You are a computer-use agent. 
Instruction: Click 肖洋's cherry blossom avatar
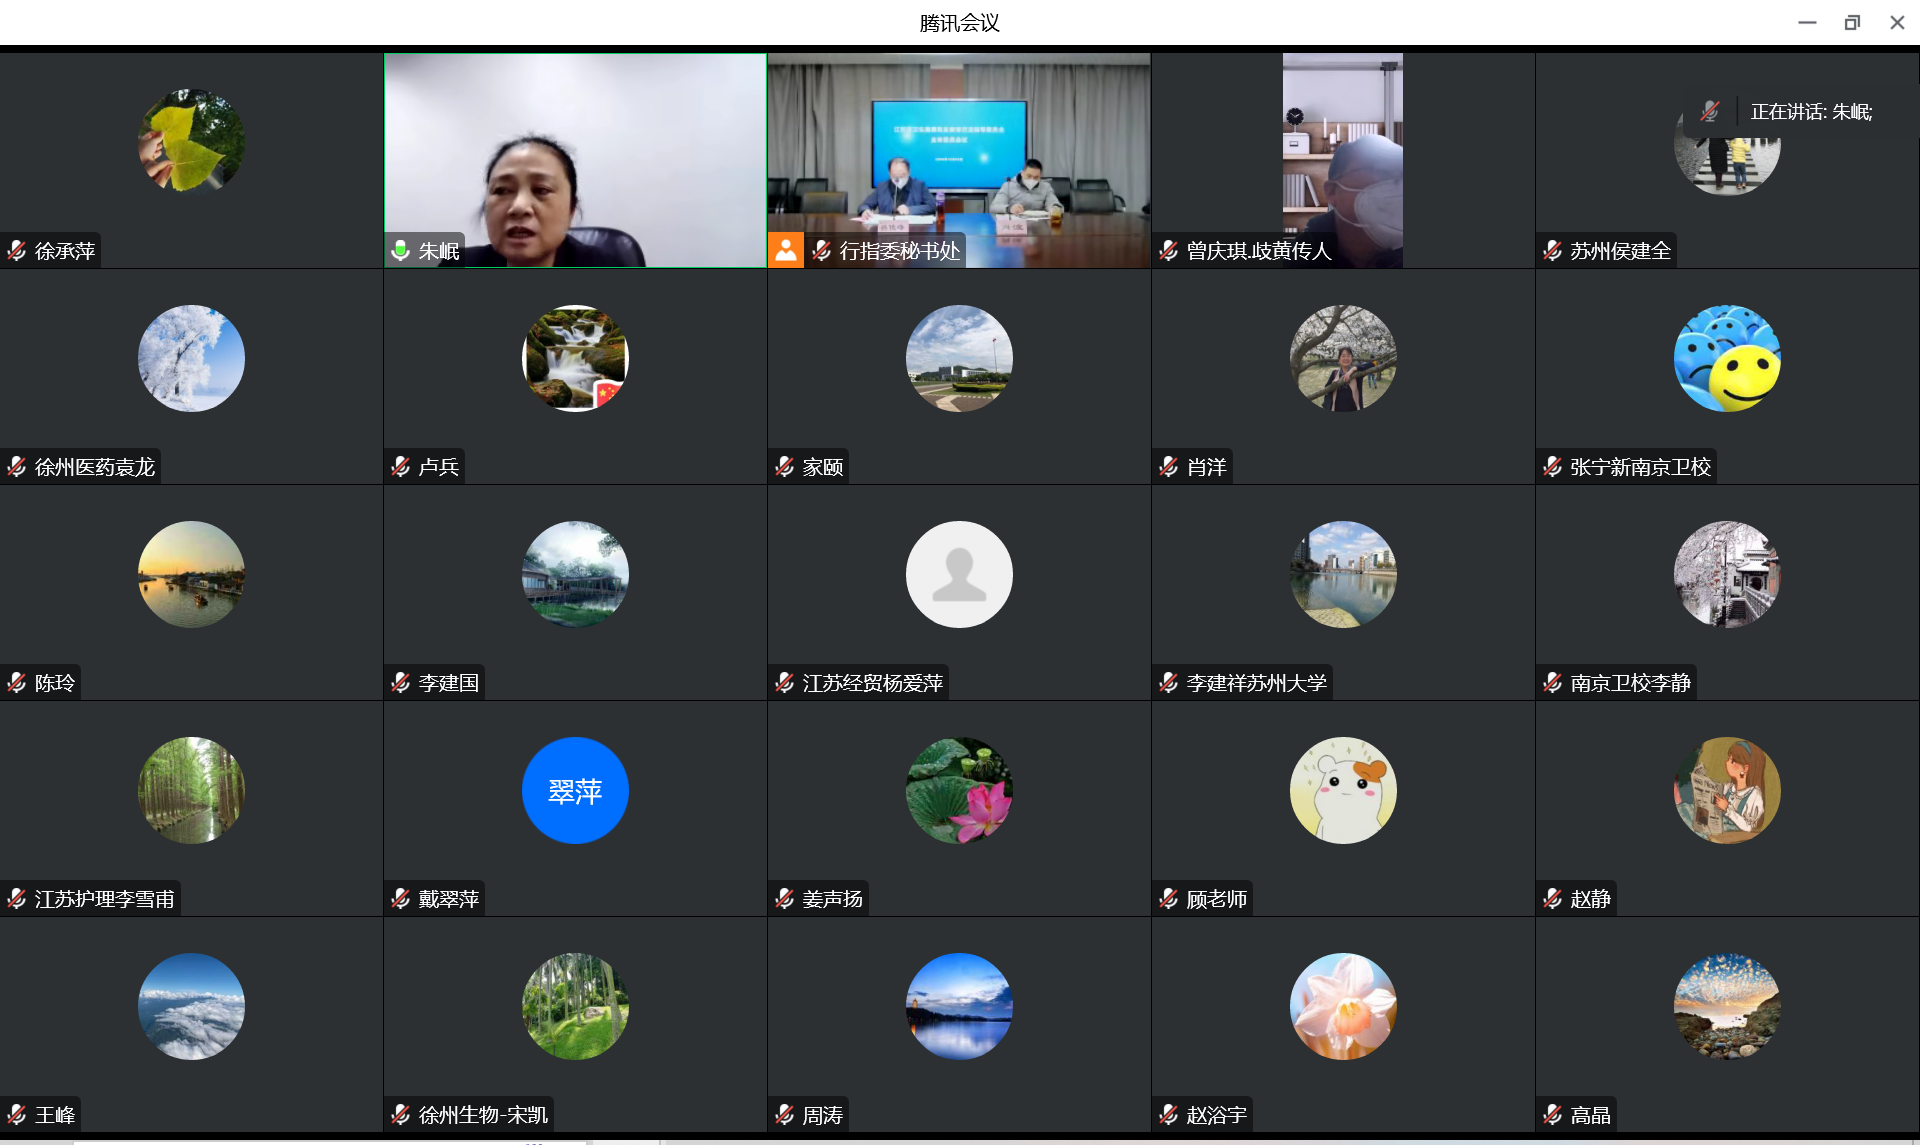coord(1343,358)
